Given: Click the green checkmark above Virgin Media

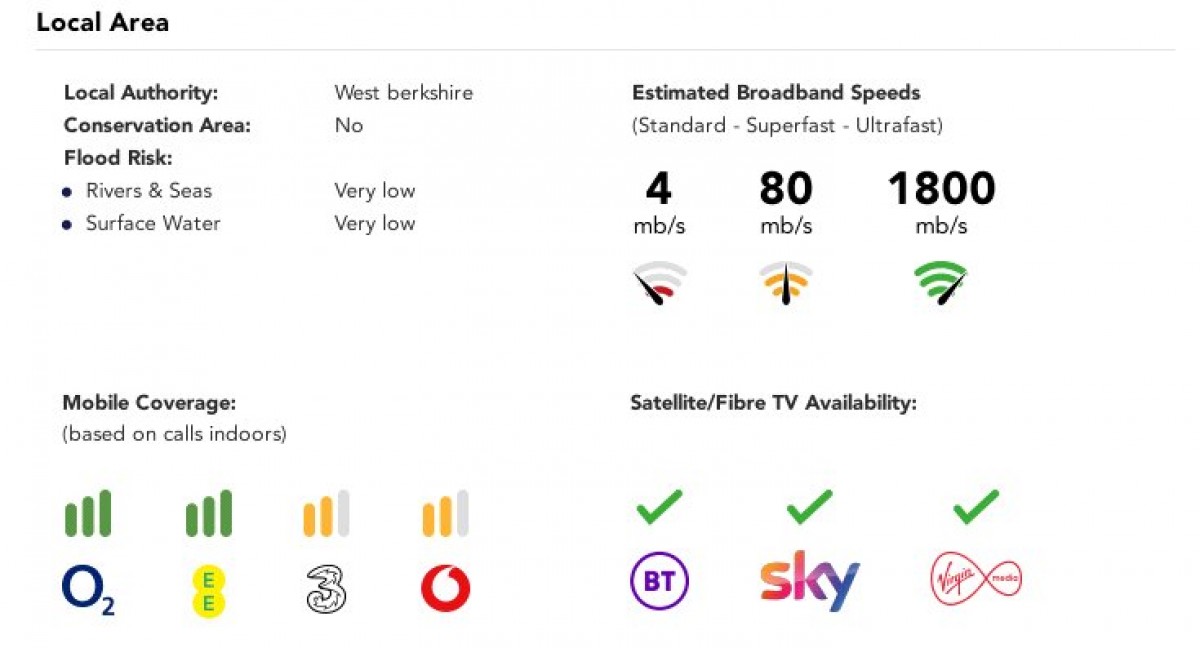Looking at the screenshot, I should (x=975, y=506).
